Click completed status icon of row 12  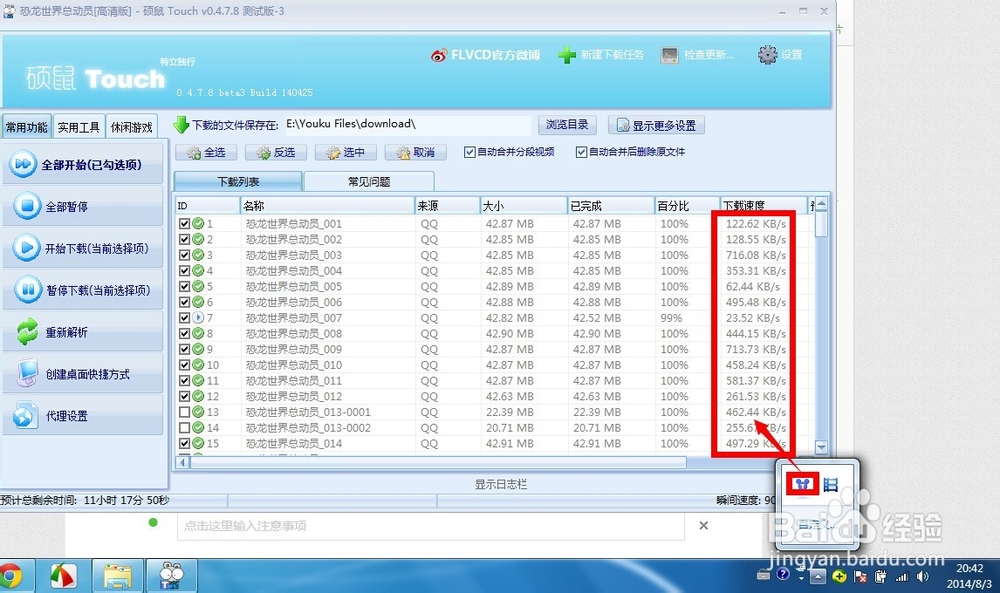click(198, 396)
